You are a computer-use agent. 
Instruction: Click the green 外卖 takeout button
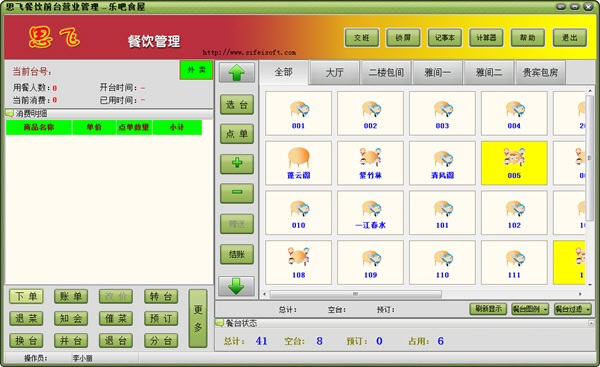click(196, 70)
